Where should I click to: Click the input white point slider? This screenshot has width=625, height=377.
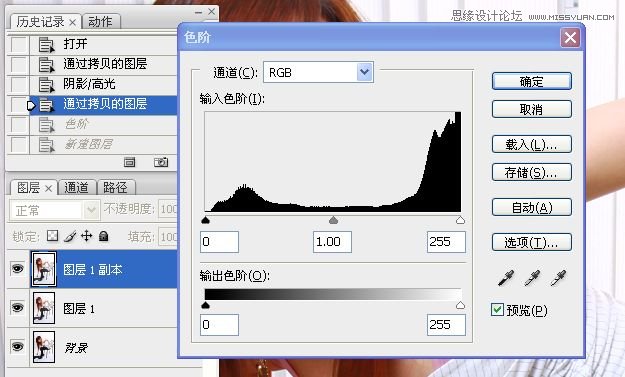coord(460,220)
